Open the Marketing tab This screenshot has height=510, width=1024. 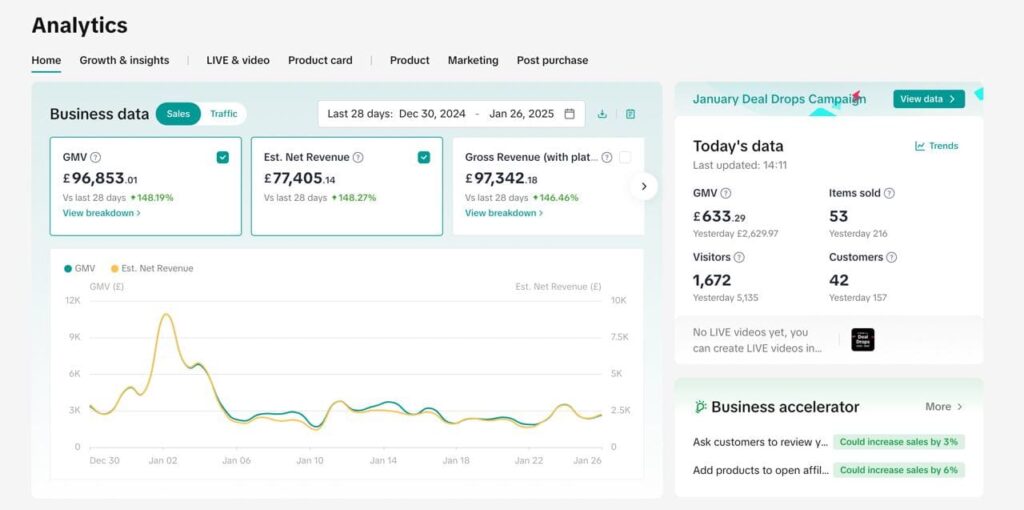pyautogui.click(x=473, y=60)
